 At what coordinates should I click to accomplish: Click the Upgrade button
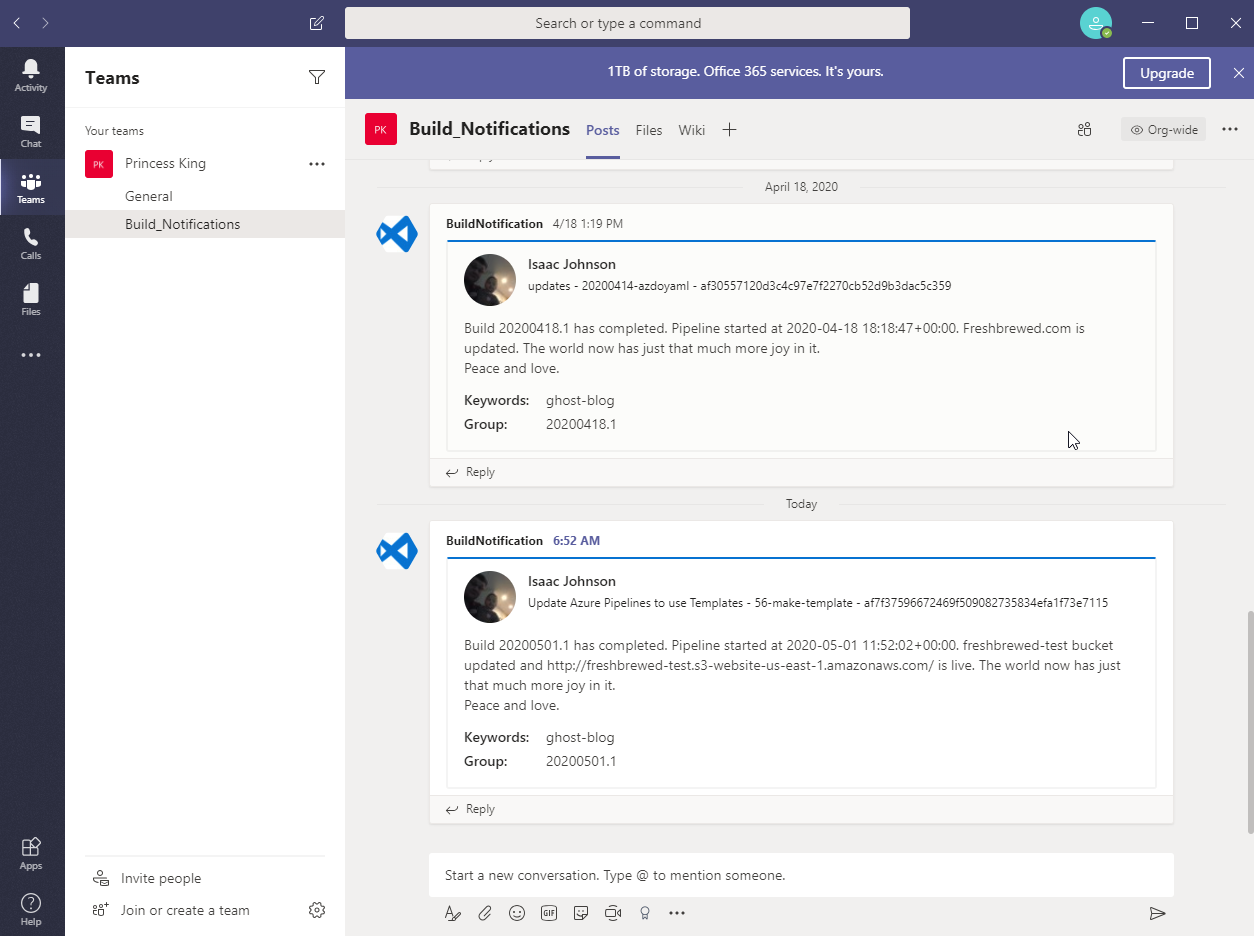(x=1166, y=73)
